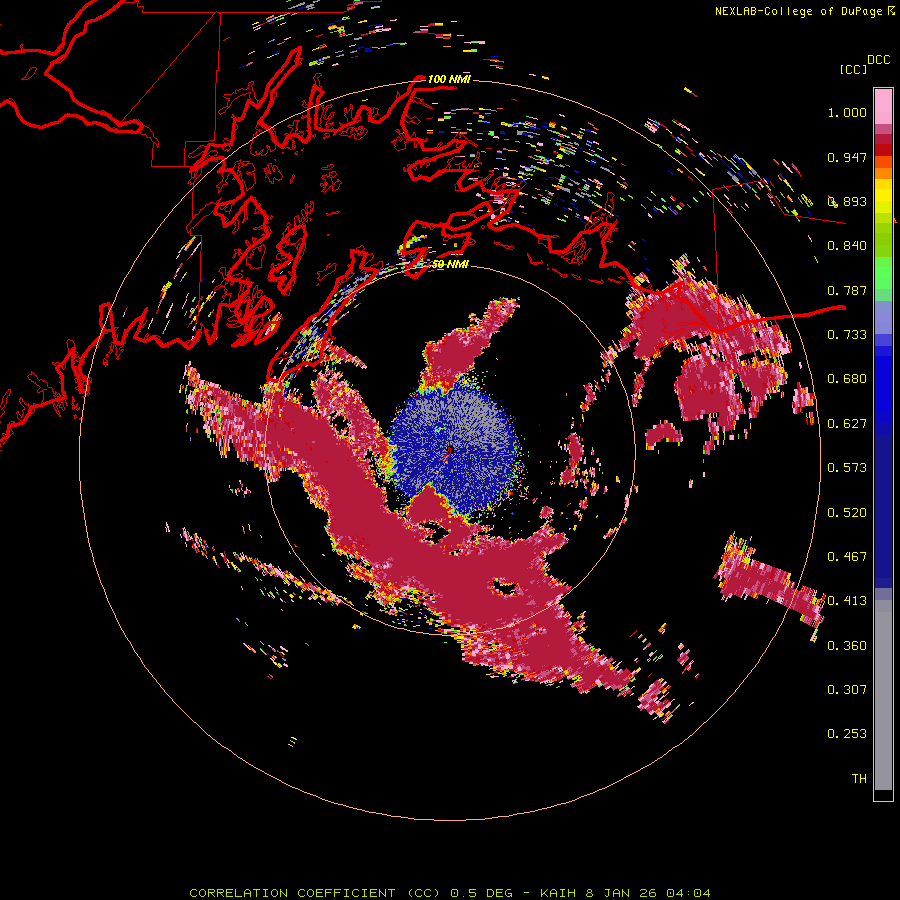Click the DCC label above color scale
This screenshot has height=900, width=900.
[878, 60]
